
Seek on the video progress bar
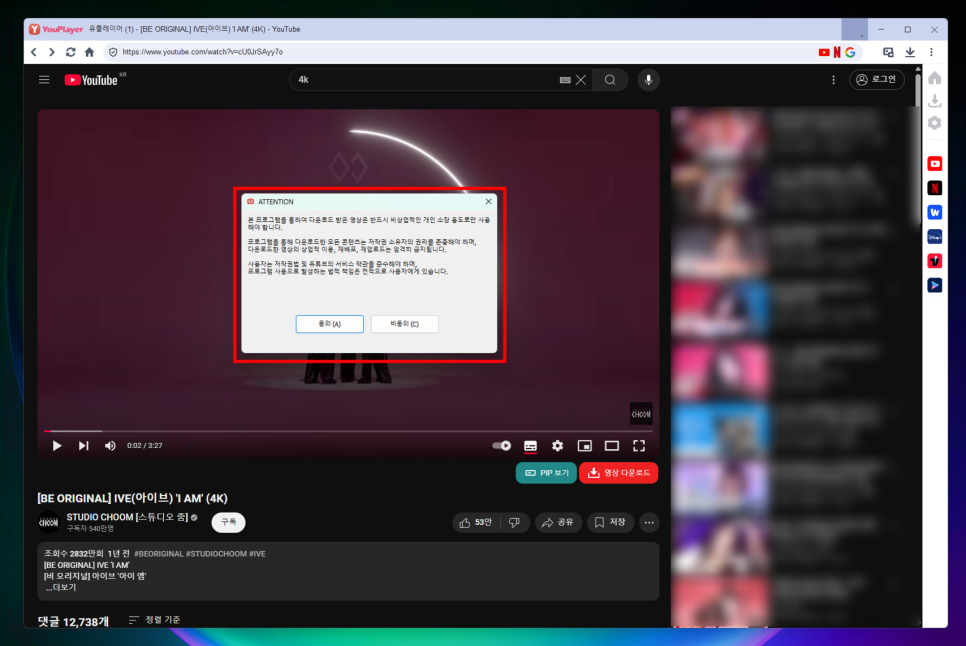[x=348, y=431]
